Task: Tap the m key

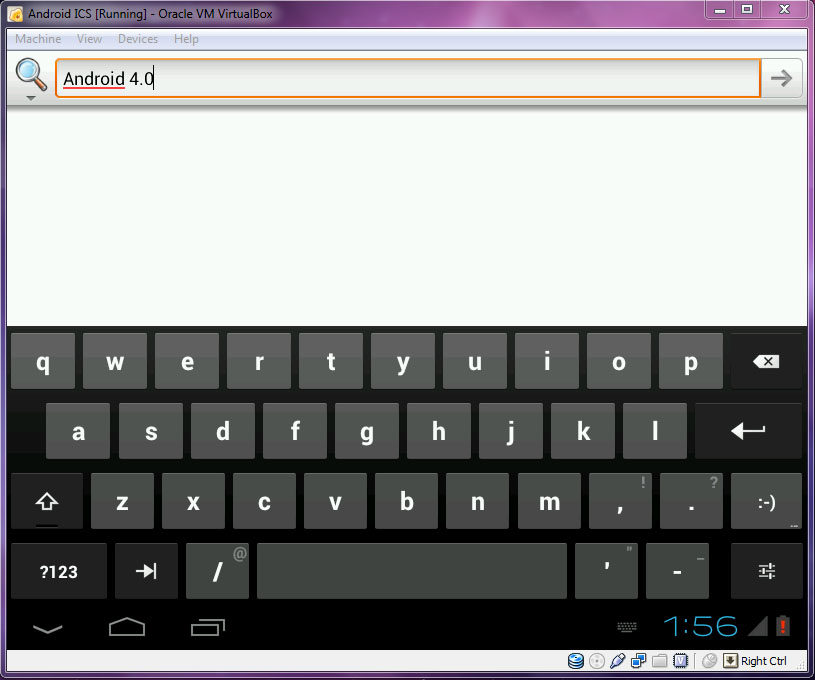Action: (x=549, y=501)
